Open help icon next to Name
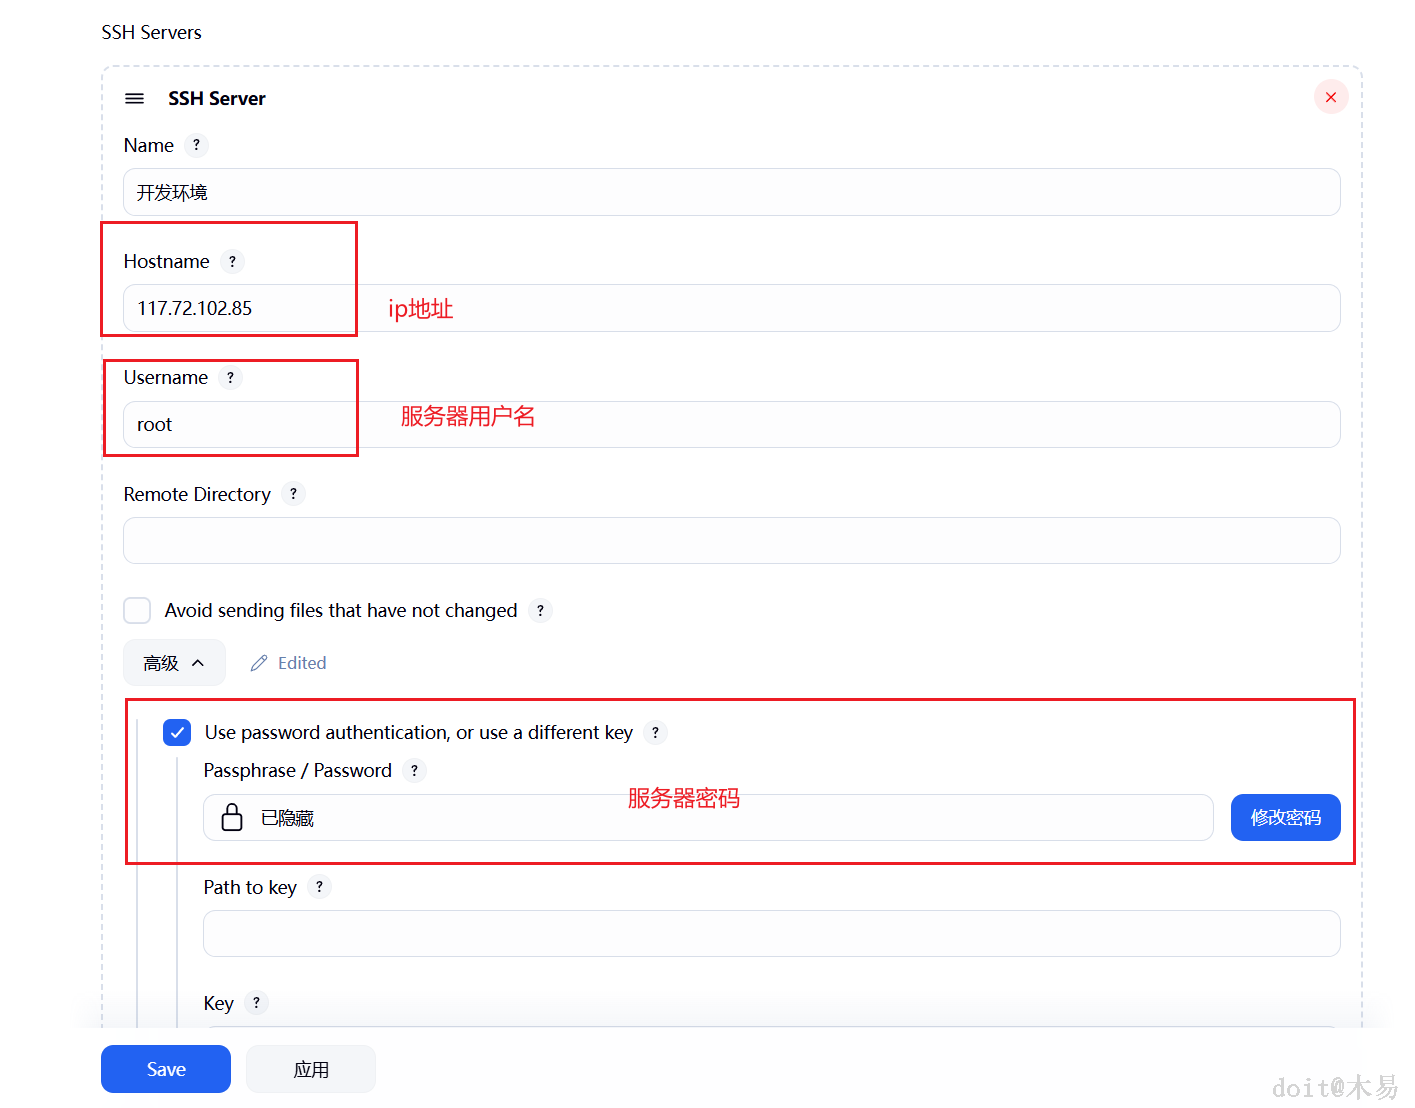Viewport: 1415px width, 1108px height. click(196, 145)
